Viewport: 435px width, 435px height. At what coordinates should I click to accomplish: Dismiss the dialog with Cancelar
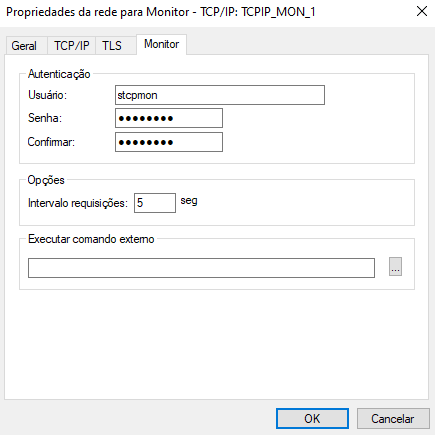click(393, 419)
